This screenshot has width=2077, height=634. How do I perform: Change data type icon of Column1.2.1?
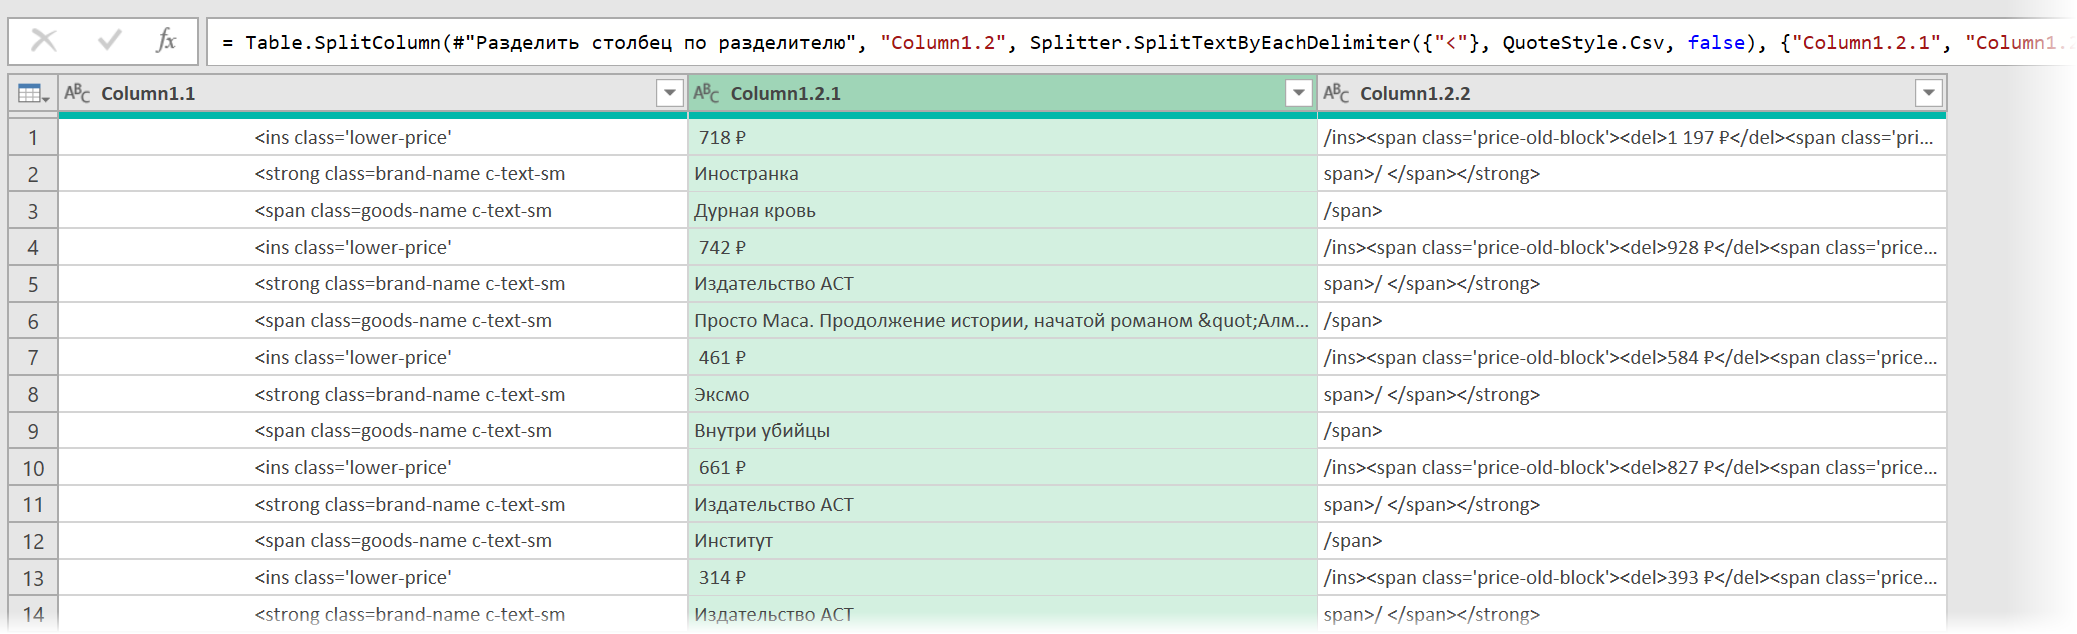click(x=706, y=94)
